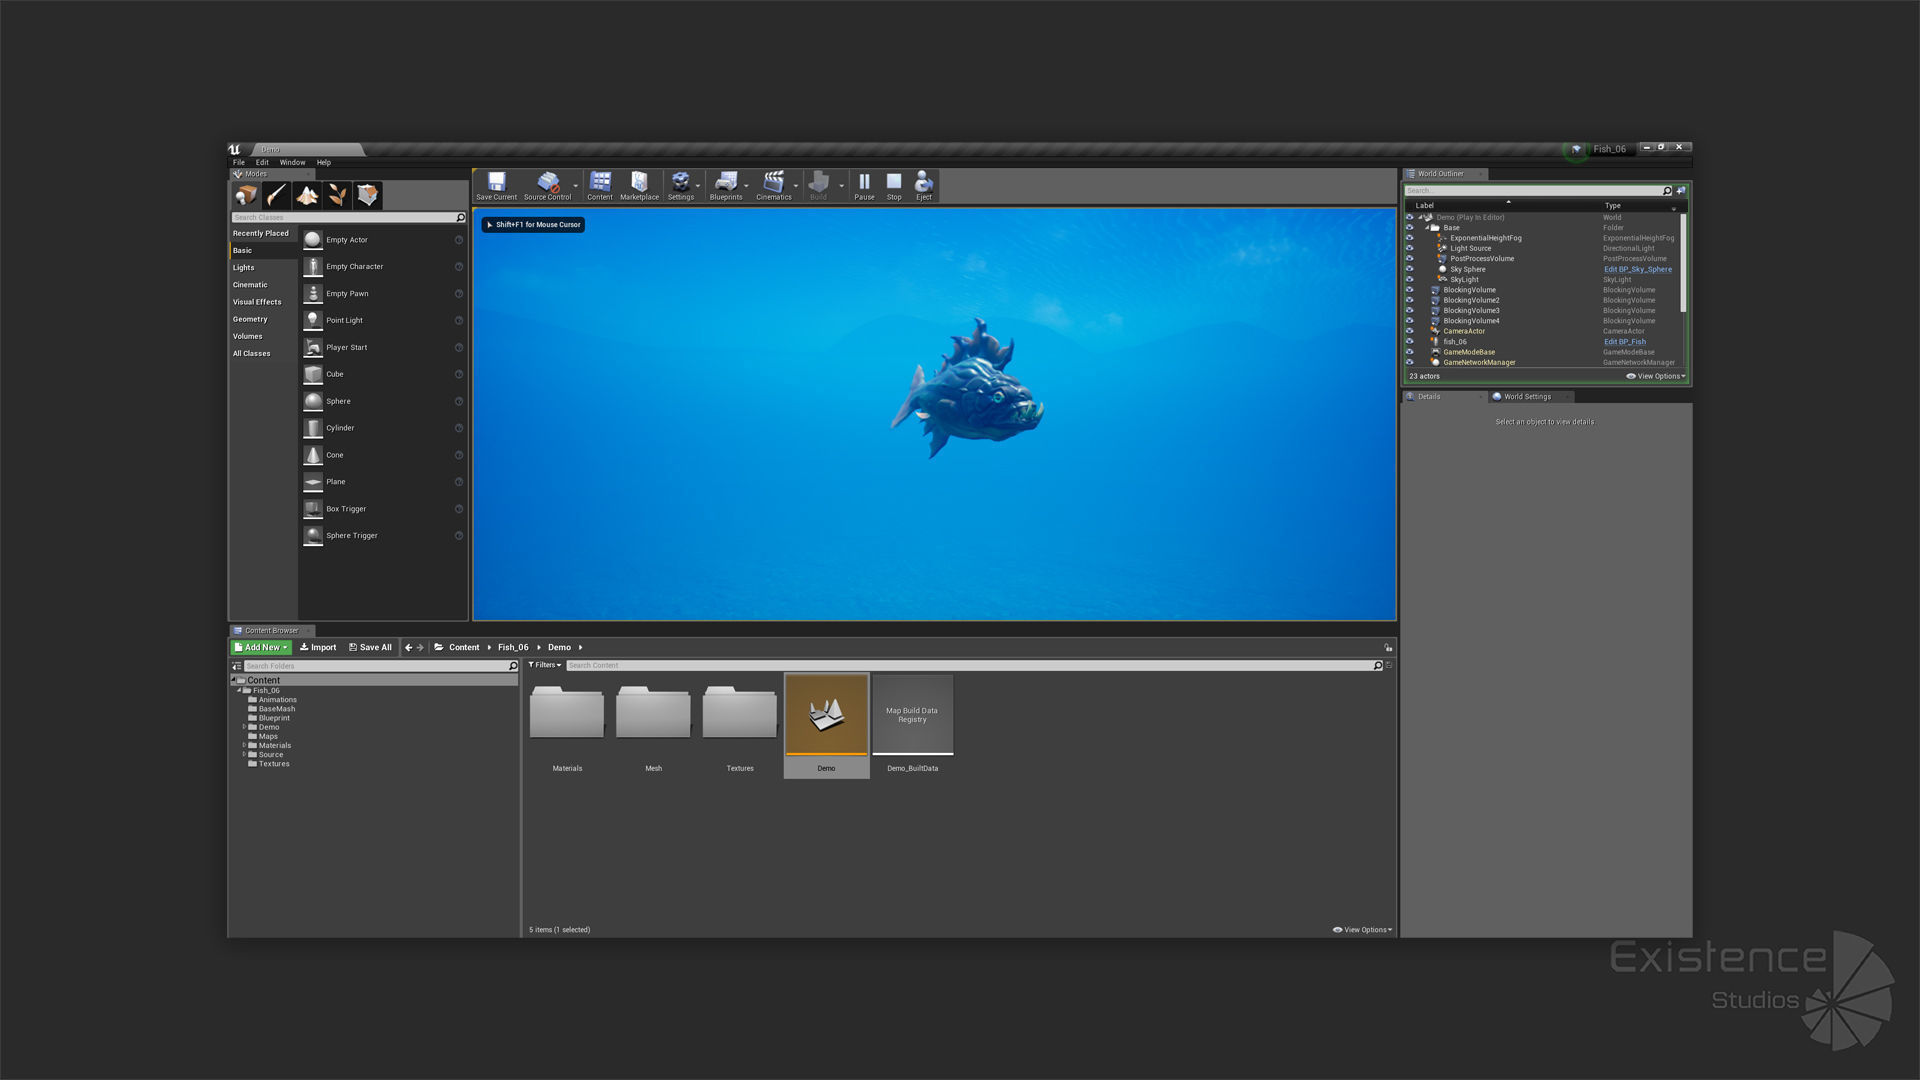Viewport: 1920px width, 1080px height.
Task: Select the Demo map asset thumbnail
Action: click(826, 715)
